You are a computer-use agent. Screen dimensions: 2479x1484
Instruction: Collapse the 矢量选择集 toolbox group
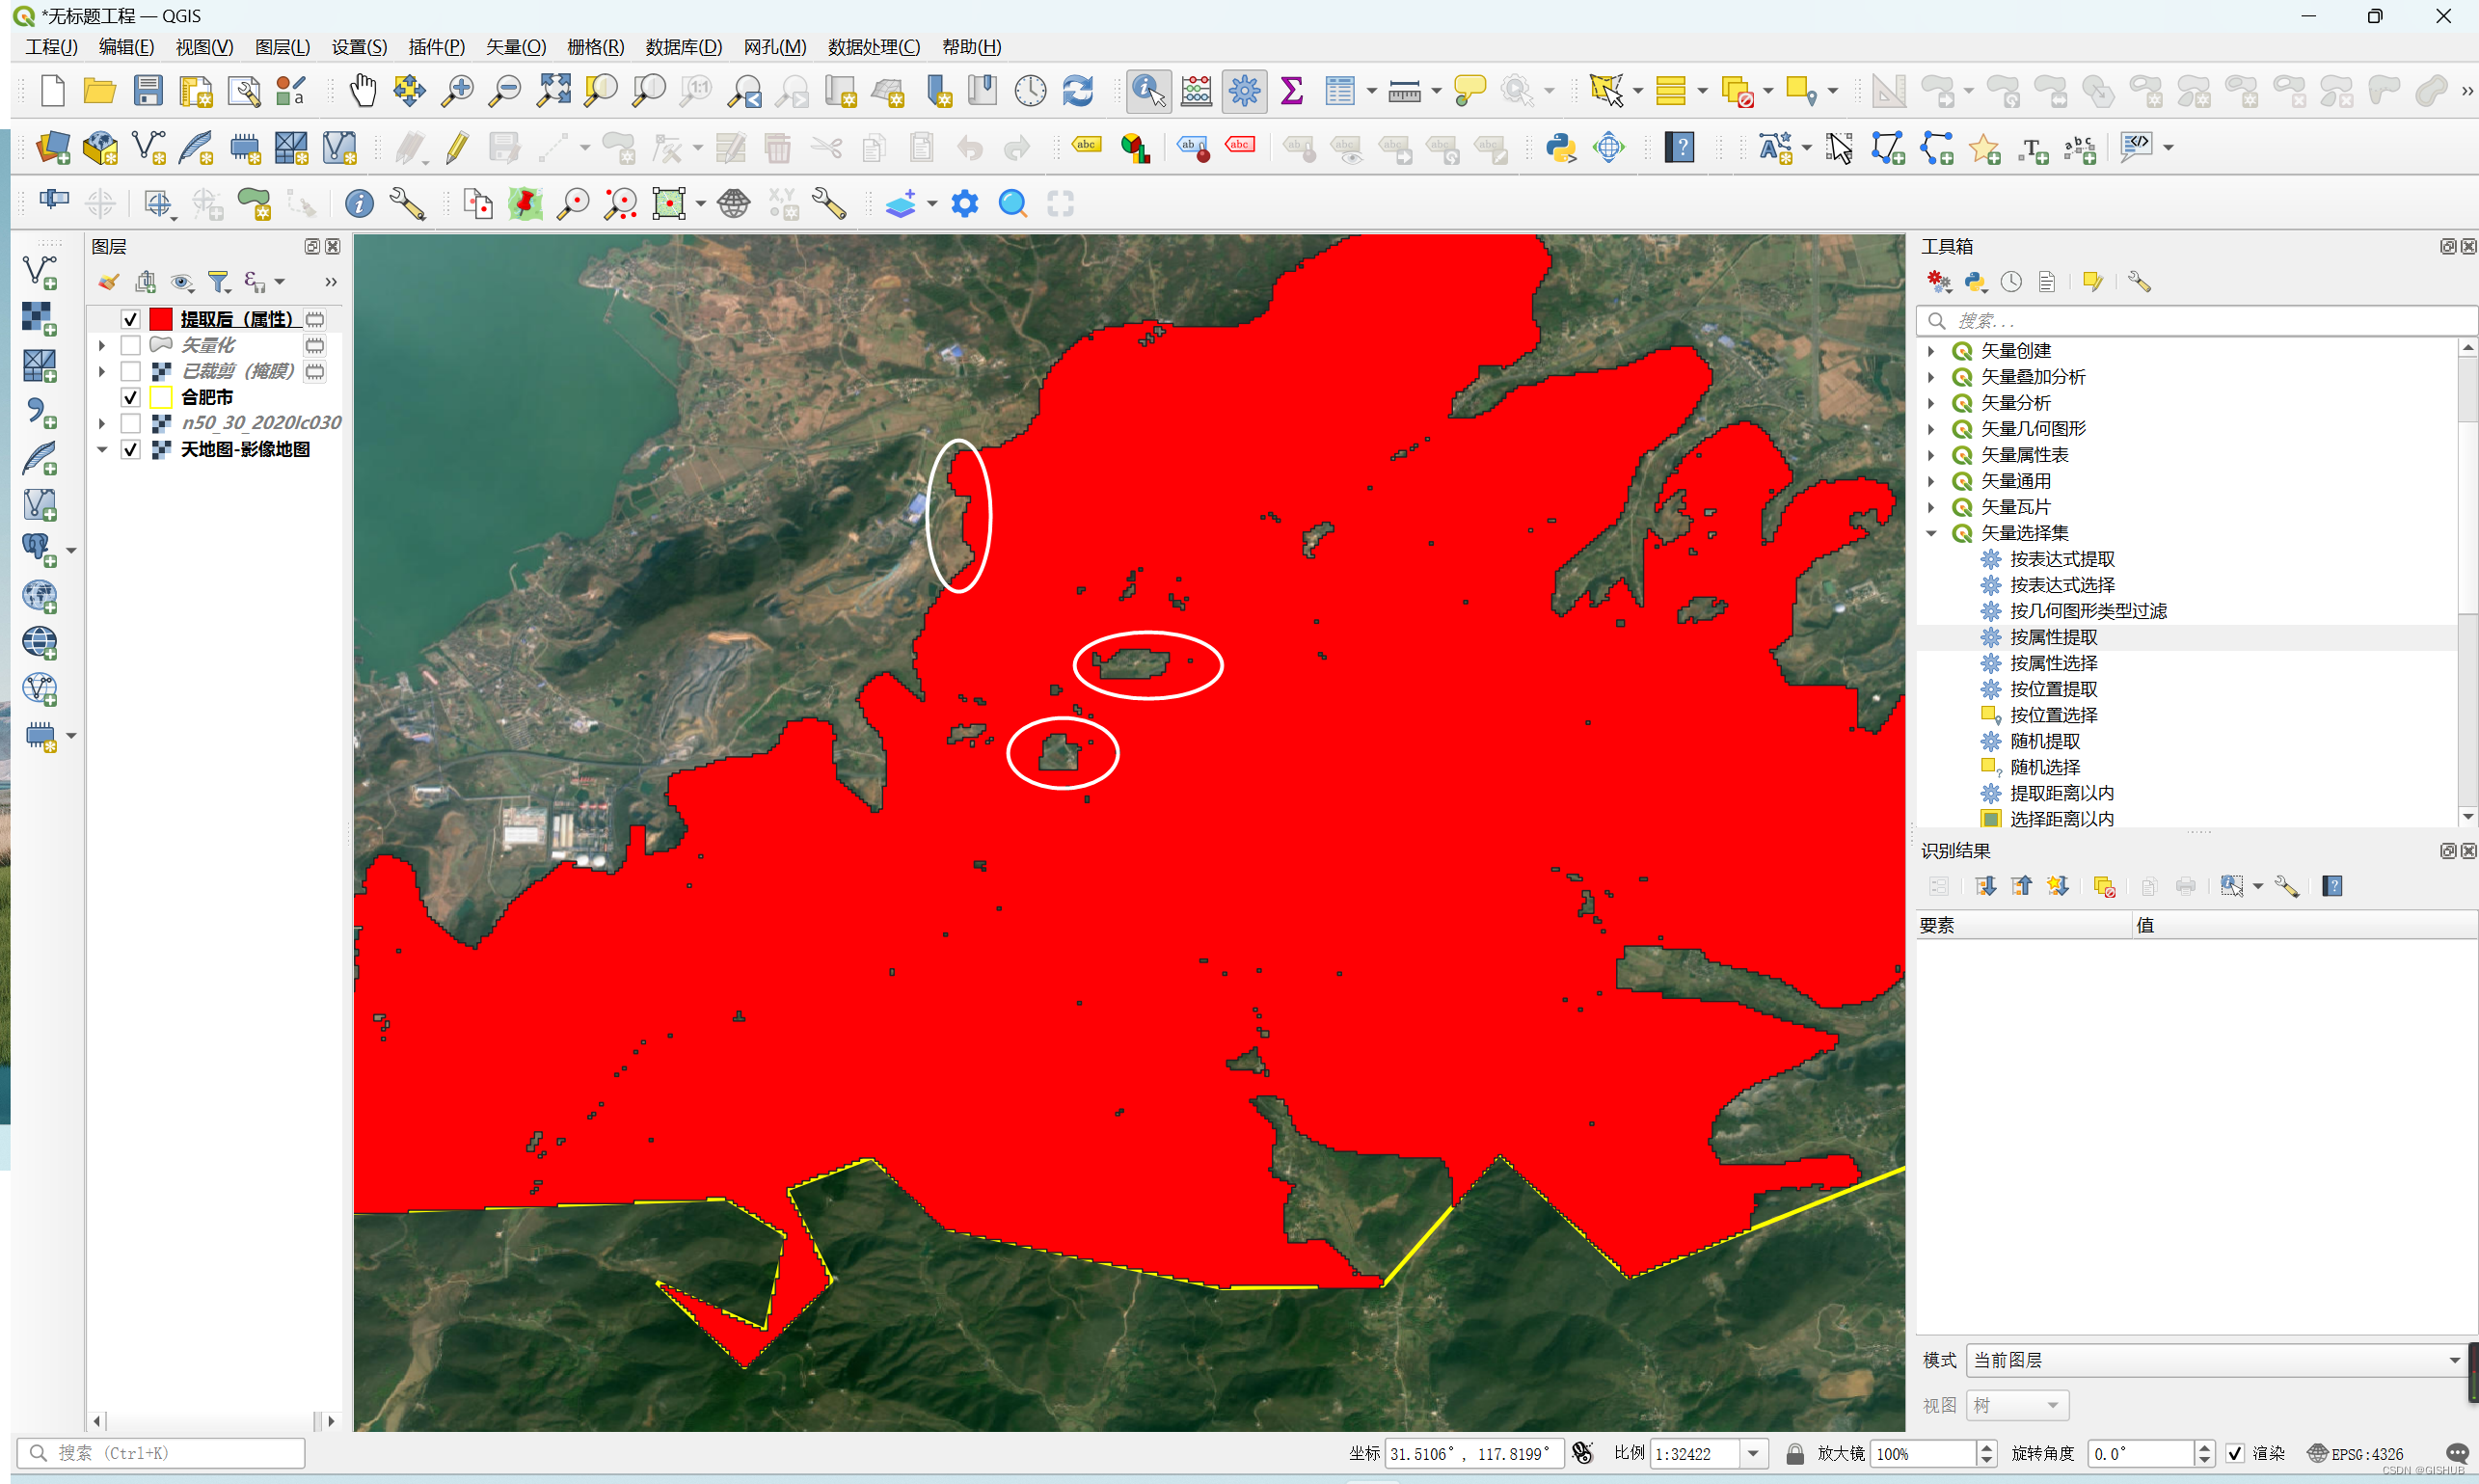point(1932,533)
